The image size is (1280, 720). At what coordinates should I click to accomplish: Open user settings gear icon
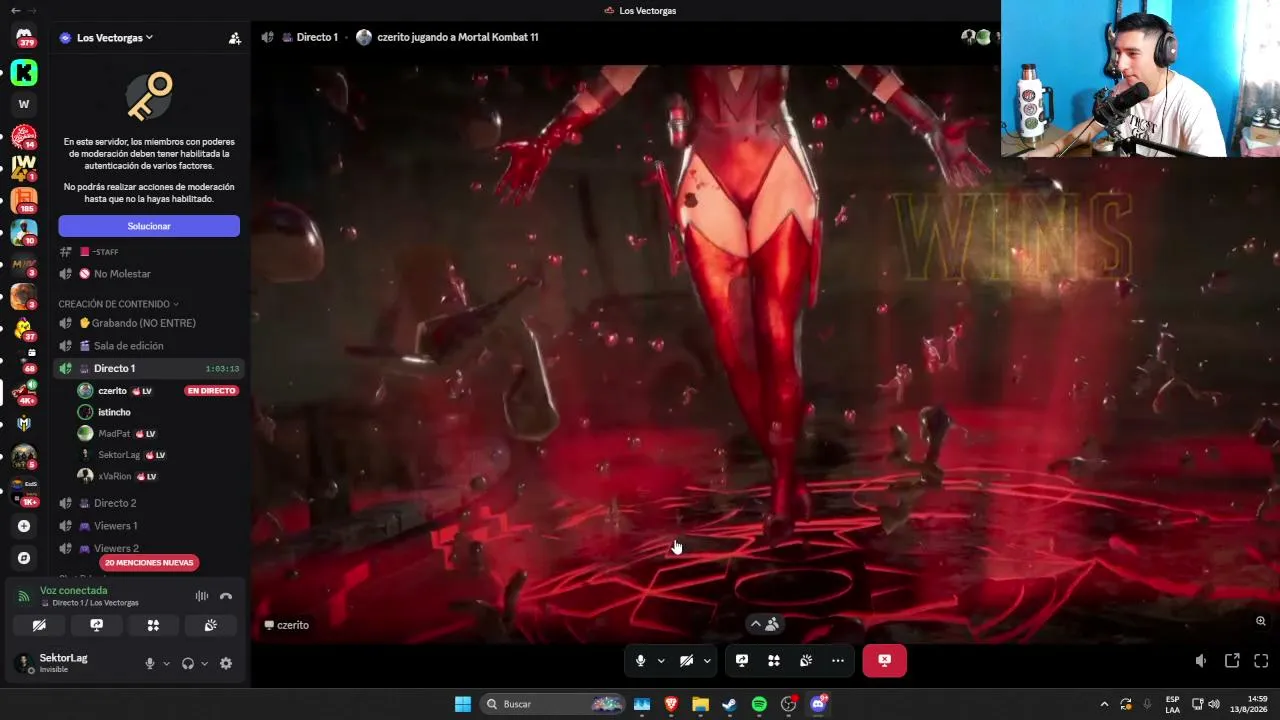click(226, 663)
